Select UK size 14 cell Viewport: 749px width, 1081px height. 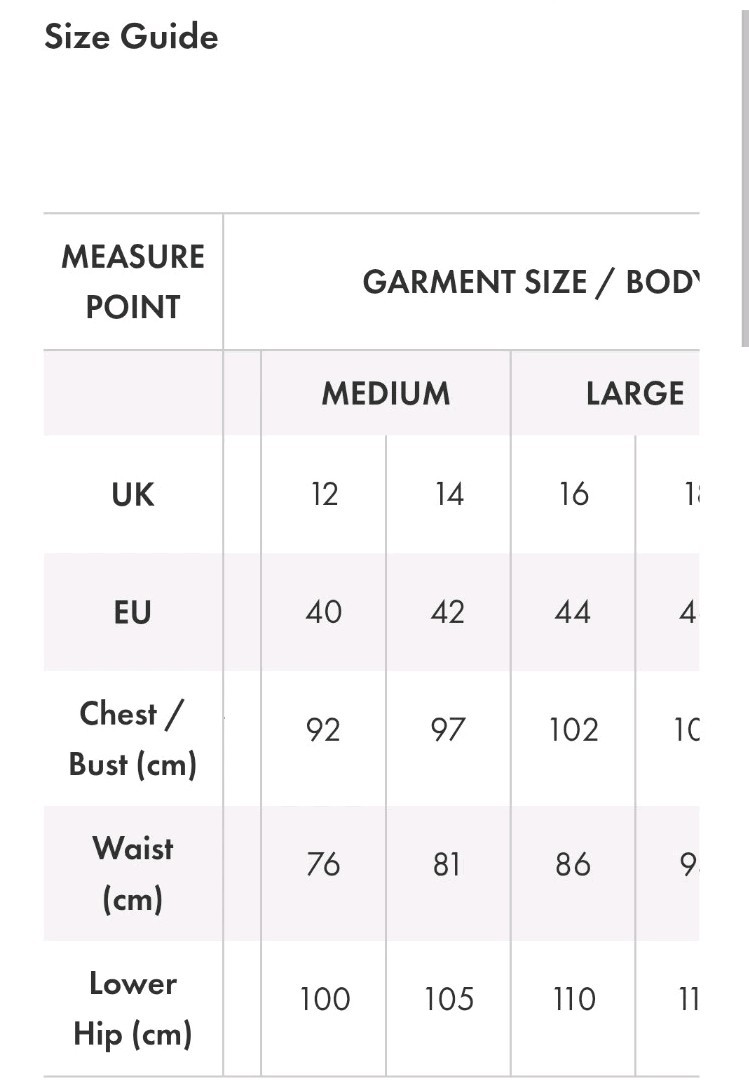click(449, 494)
